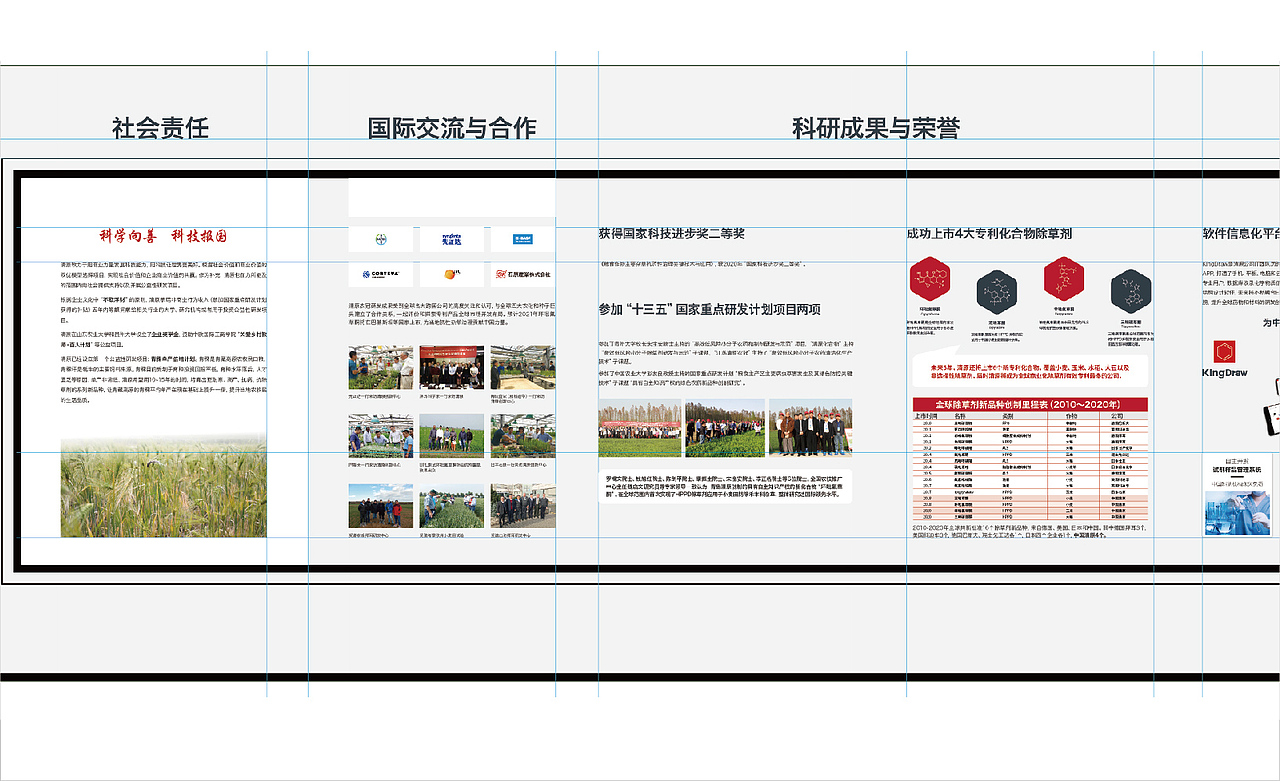Screen dimensions: 1280x781
Task: Select the orange UPL logo tile
Action: (451, 274)
